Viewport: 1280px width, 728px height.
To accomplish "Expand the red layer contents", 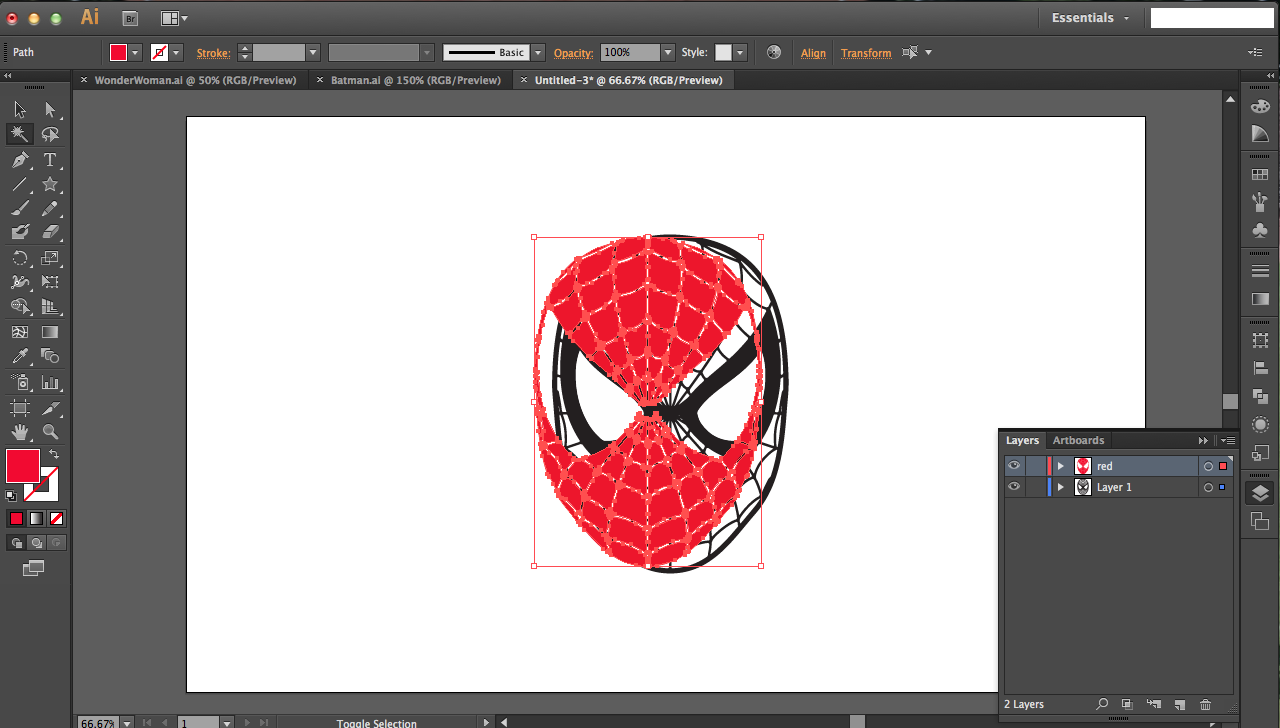I will 1061,466.
